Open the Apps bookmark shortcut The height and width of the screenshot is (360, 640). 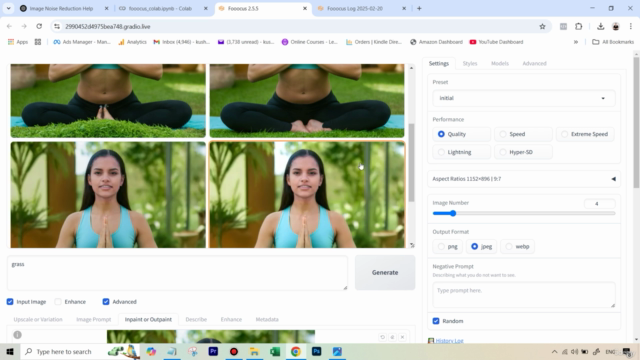point(18,42)
